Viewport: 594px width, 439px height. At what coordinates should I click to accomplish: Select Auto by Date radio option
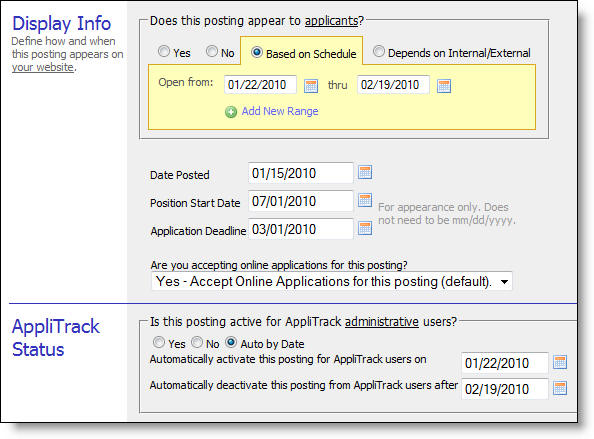point(231,342)
